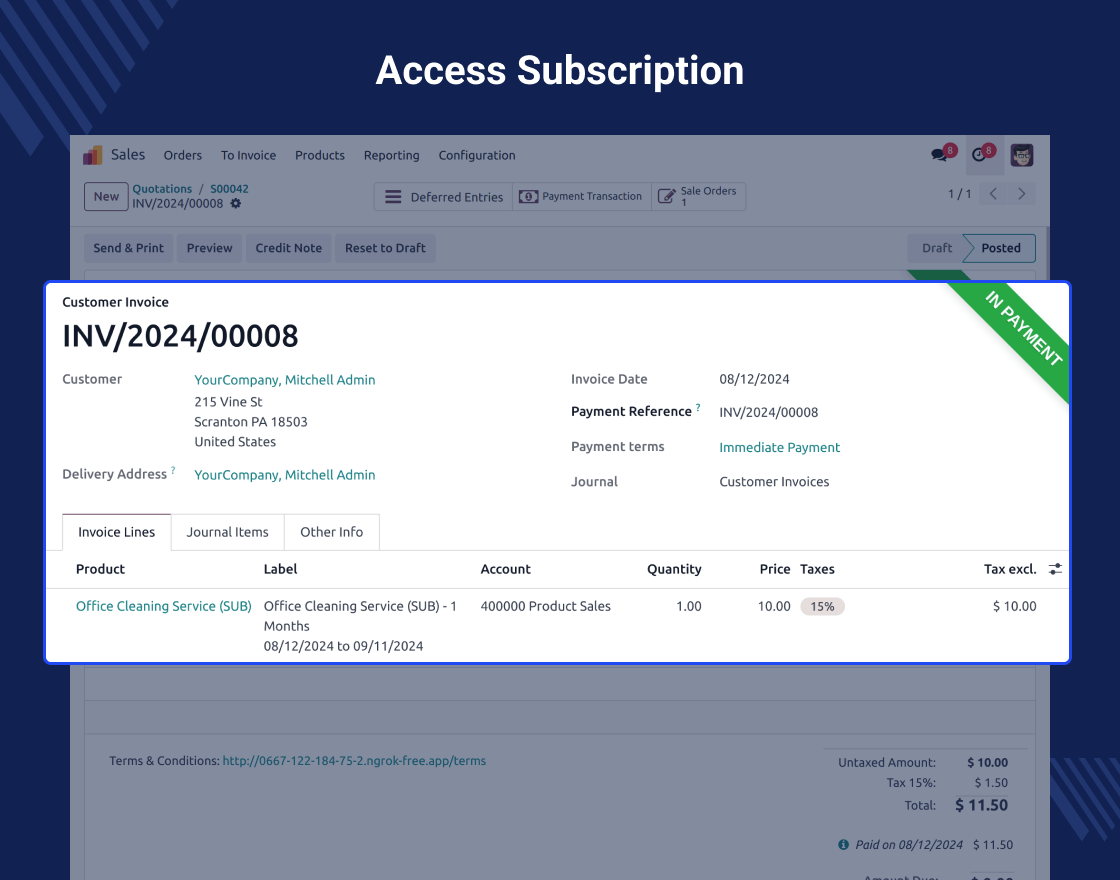This screenshot has height=880, width=1120.
Task: Open the Immediate Payment terms link
Action: [779, 447]
